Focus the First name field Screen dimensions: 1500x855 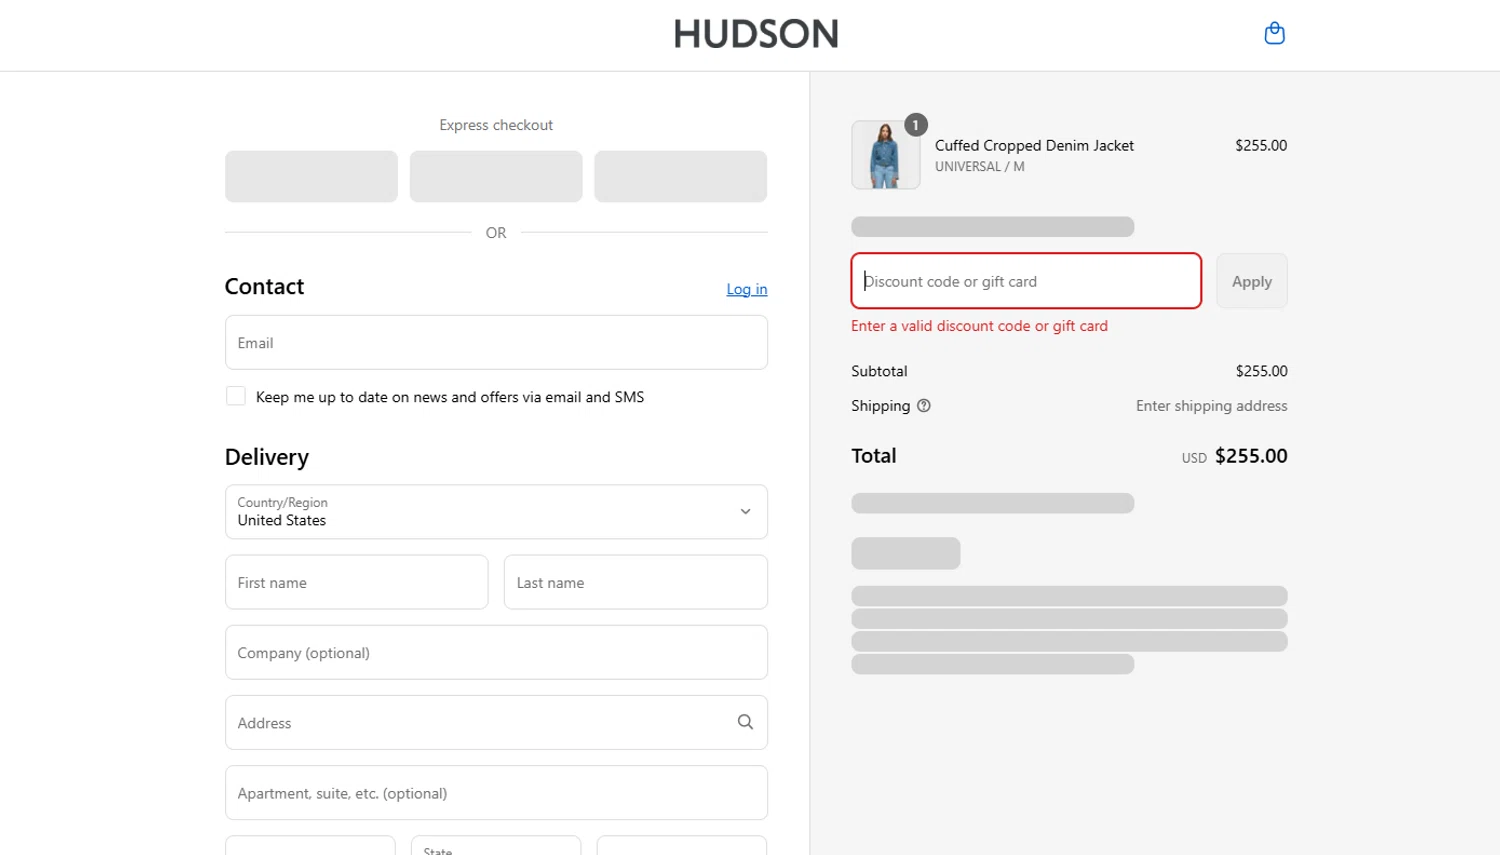357,582
